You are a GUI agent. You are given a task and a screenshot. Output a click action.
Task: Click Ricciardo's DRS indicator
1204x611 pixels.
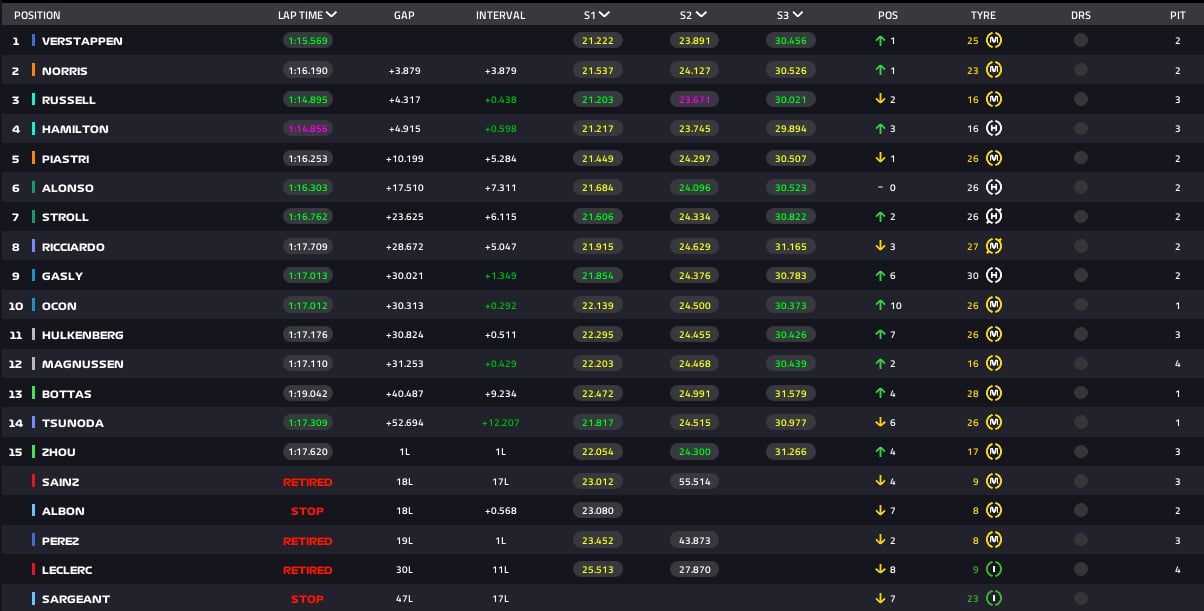click(x=1081, y=247)
